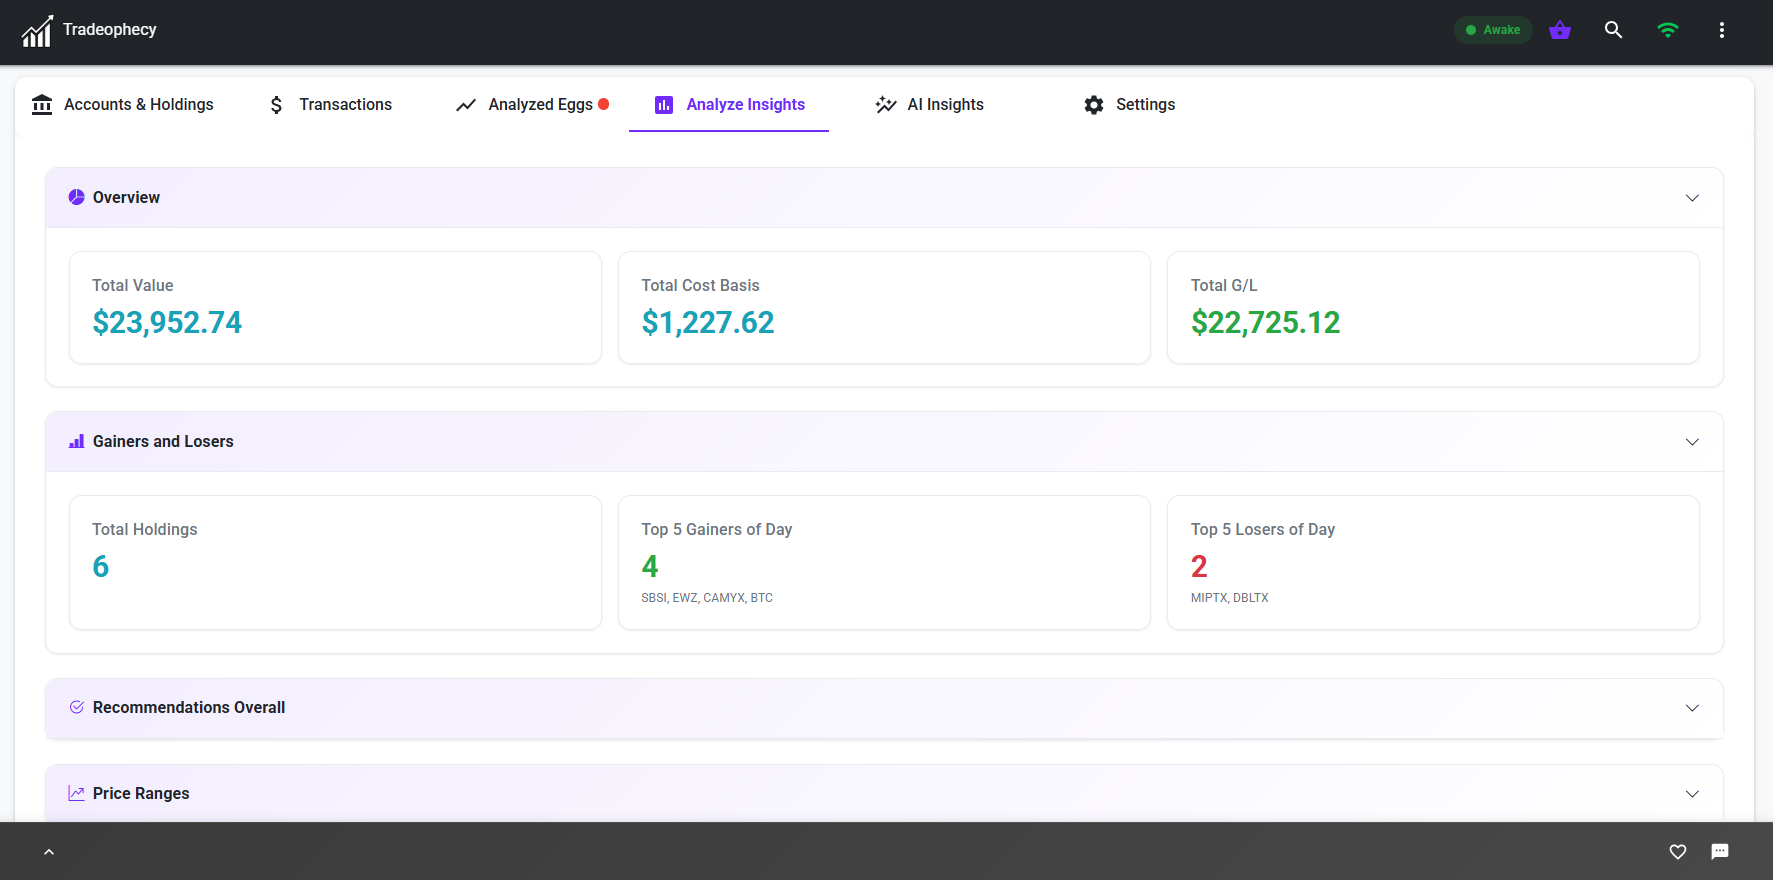The image size is (1773, 880).
Task: Expand the Price Ranges section
Action: click(1692, 794)
